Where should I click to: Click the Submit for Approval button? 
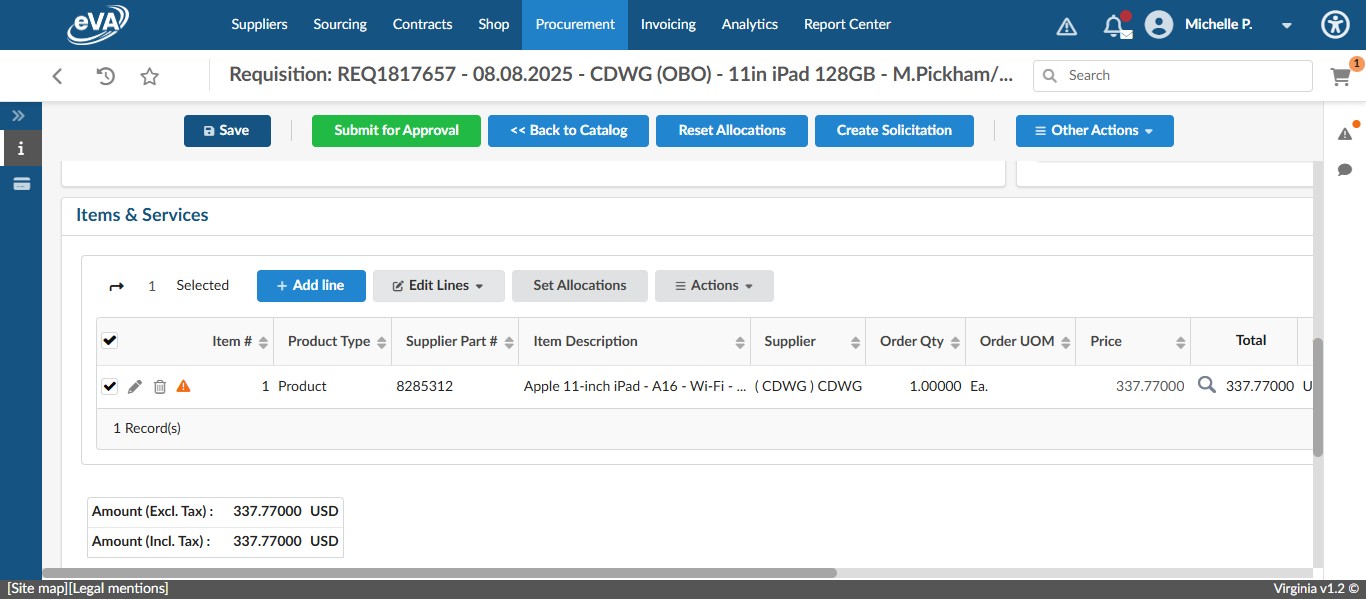(x=396, y=131)
